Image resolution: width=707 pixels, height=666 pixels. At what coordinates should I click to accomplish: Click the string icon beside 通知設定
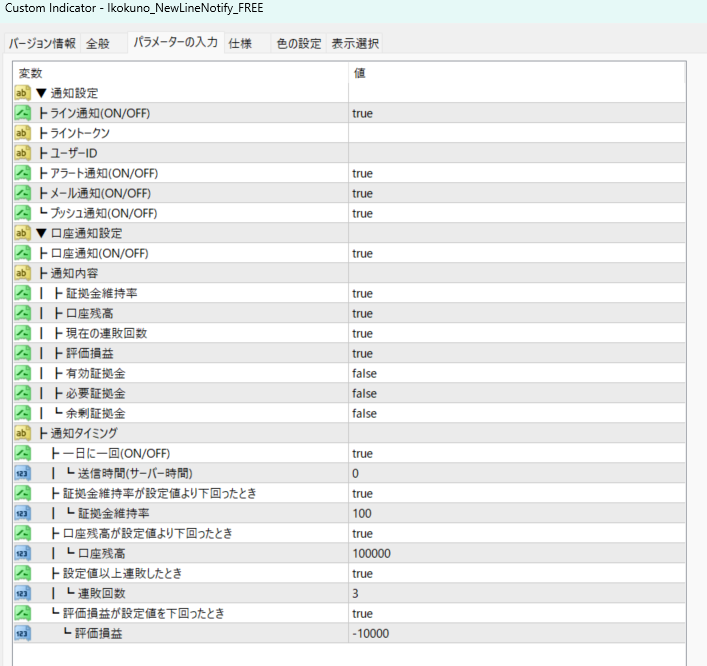[x=23, y=93]
